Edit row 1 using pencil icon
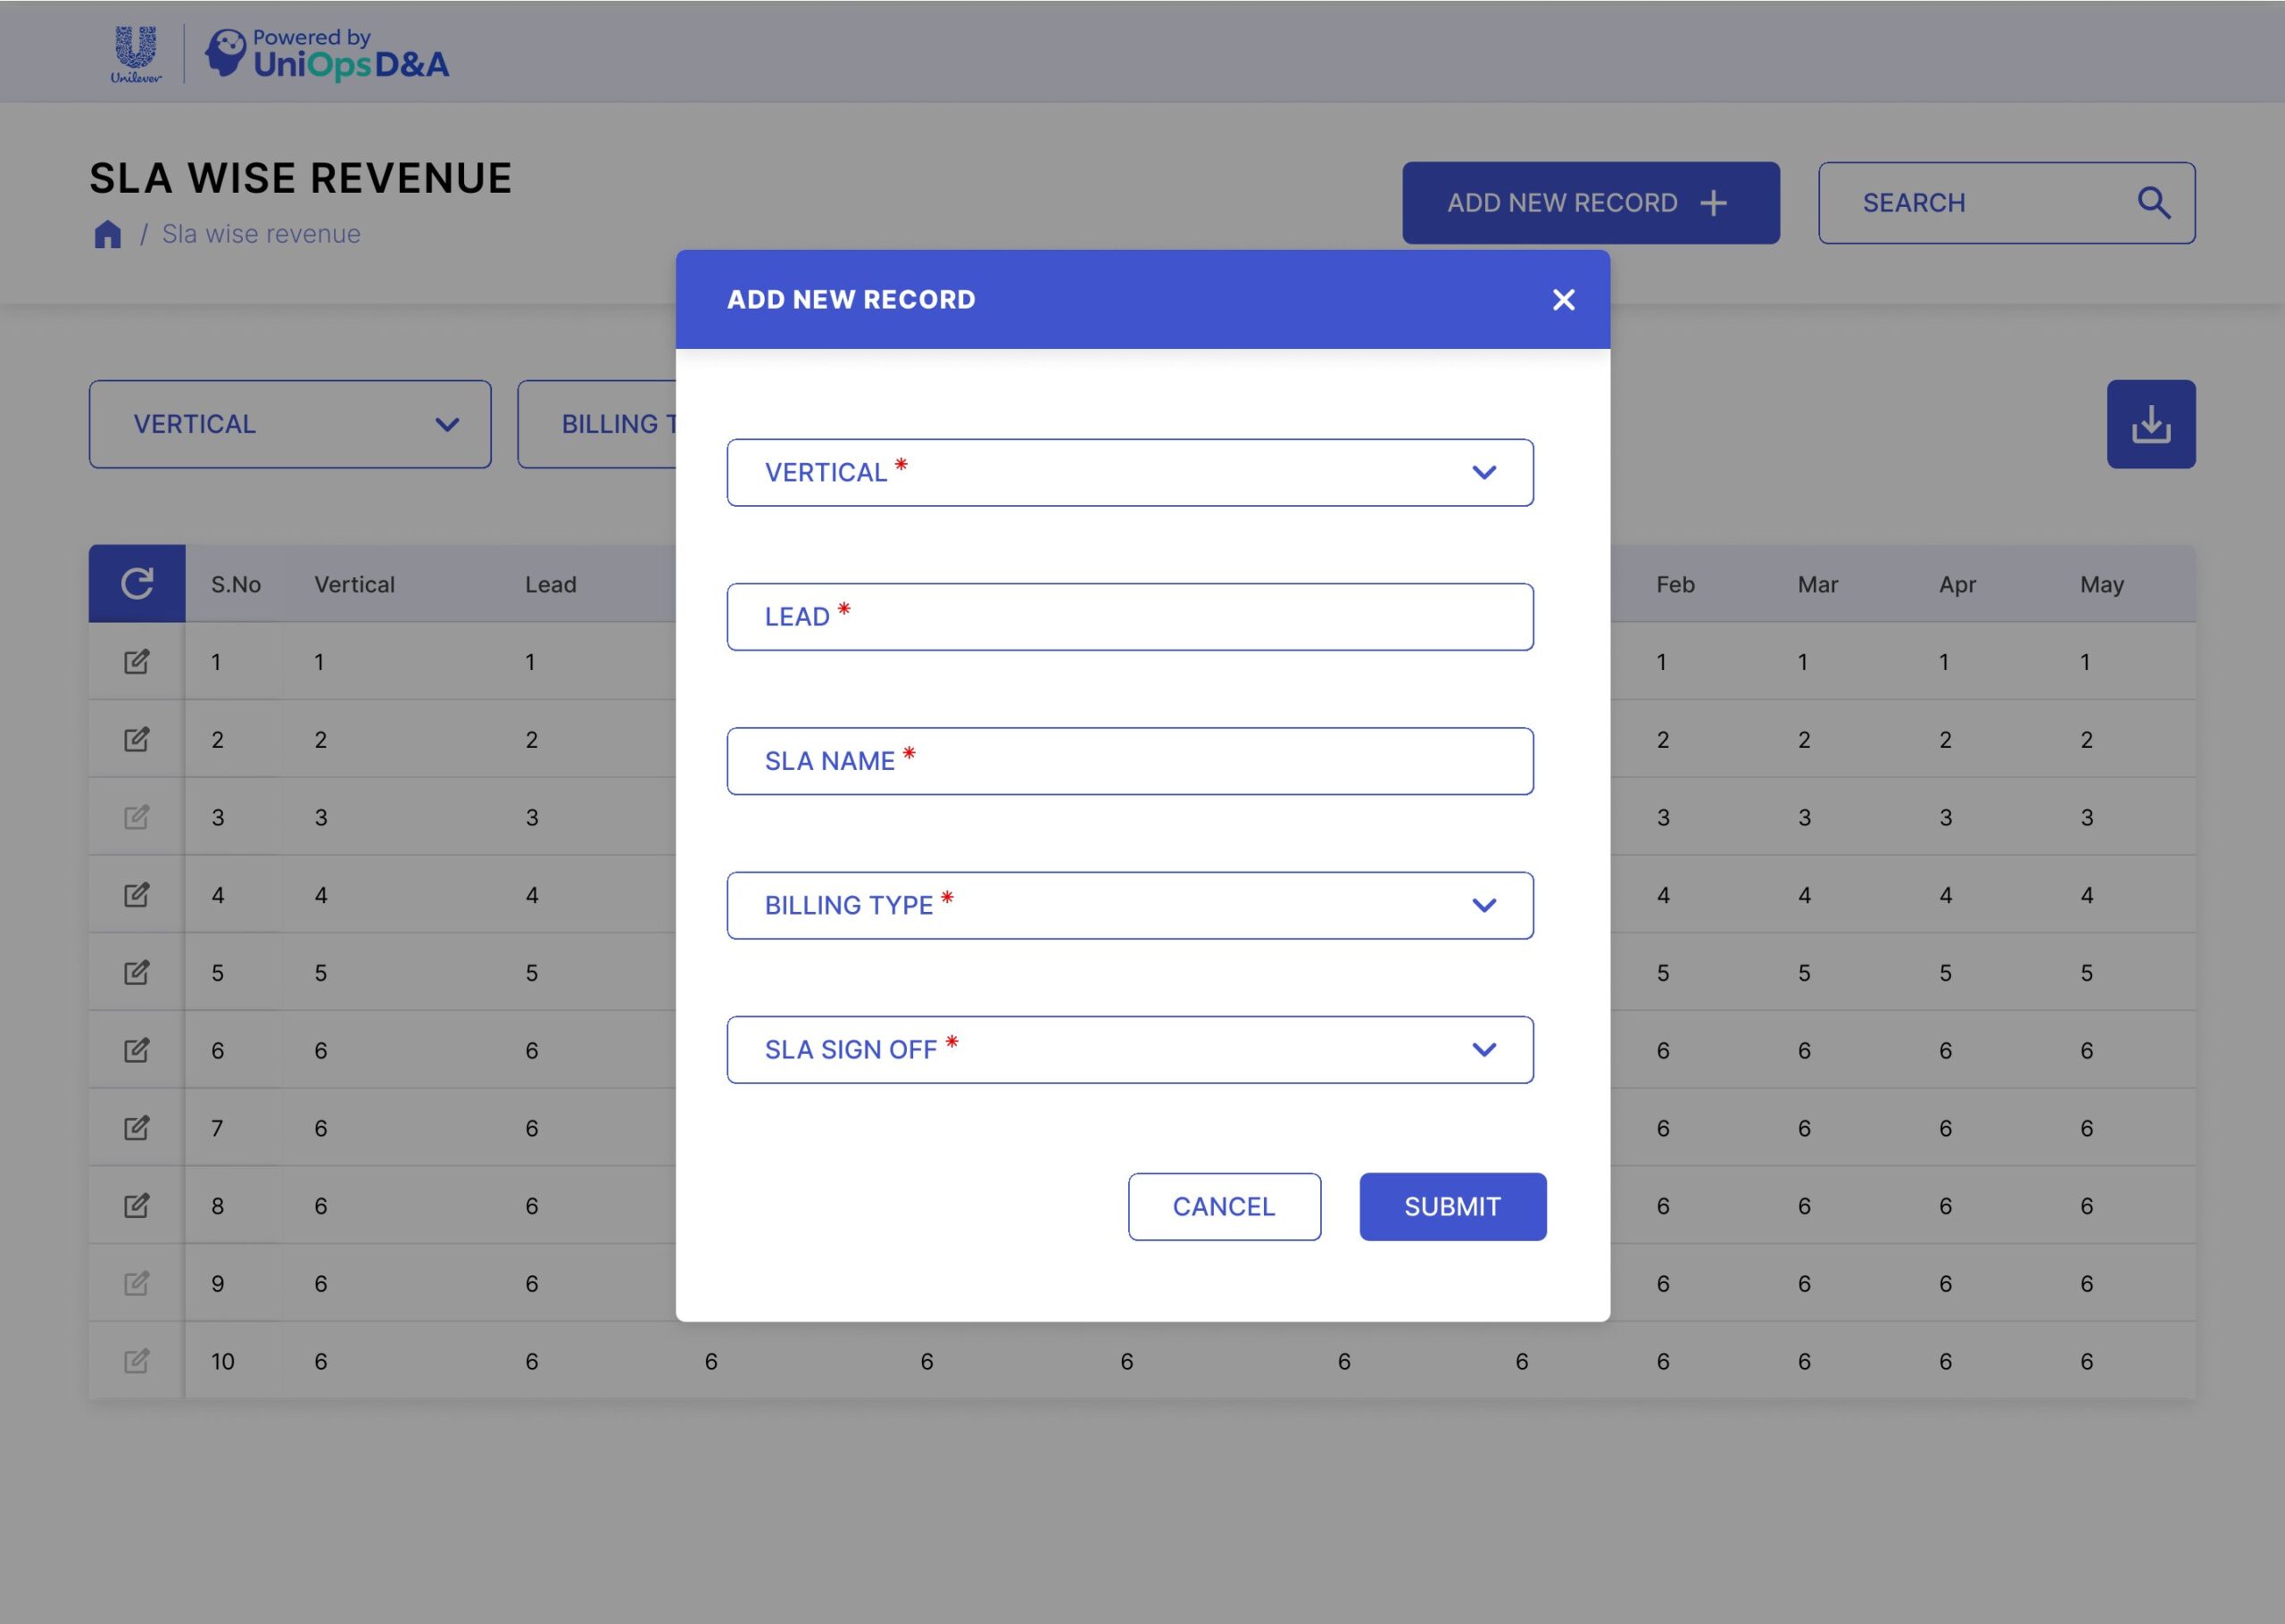2285x1624 pixels. [137, 661]
